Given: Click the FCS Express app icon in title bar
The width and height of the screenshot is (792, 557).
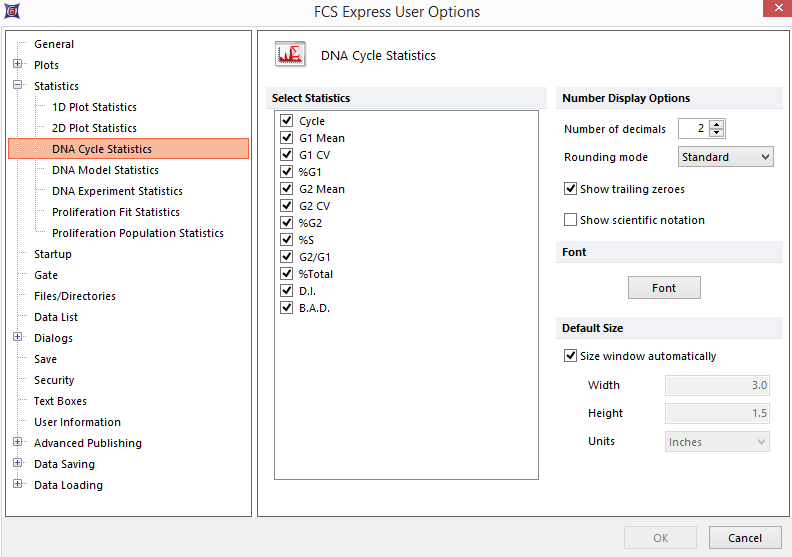Looking at the screenshot, I should pyautogui.click(x=11, y=12).
